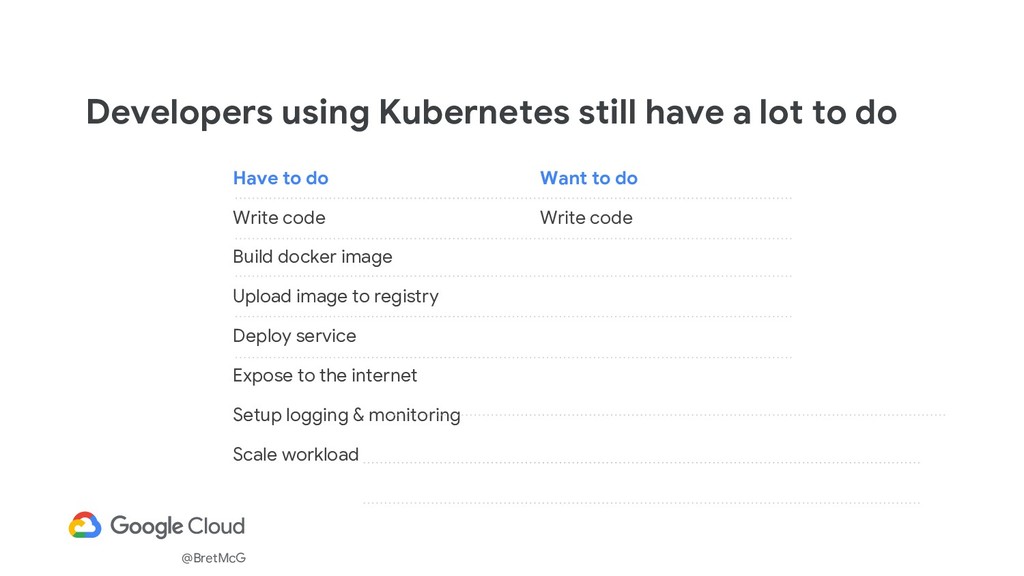Click the word 'Kubernetes' in the title
This screenshot has width=1024, height=576.
pos(473,113)
